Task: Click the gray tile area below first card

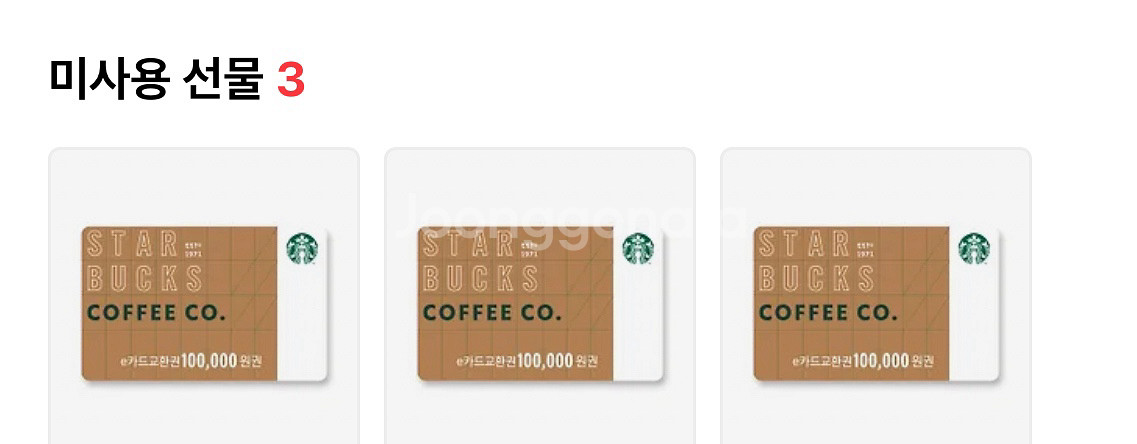Action: pos(204,414)
